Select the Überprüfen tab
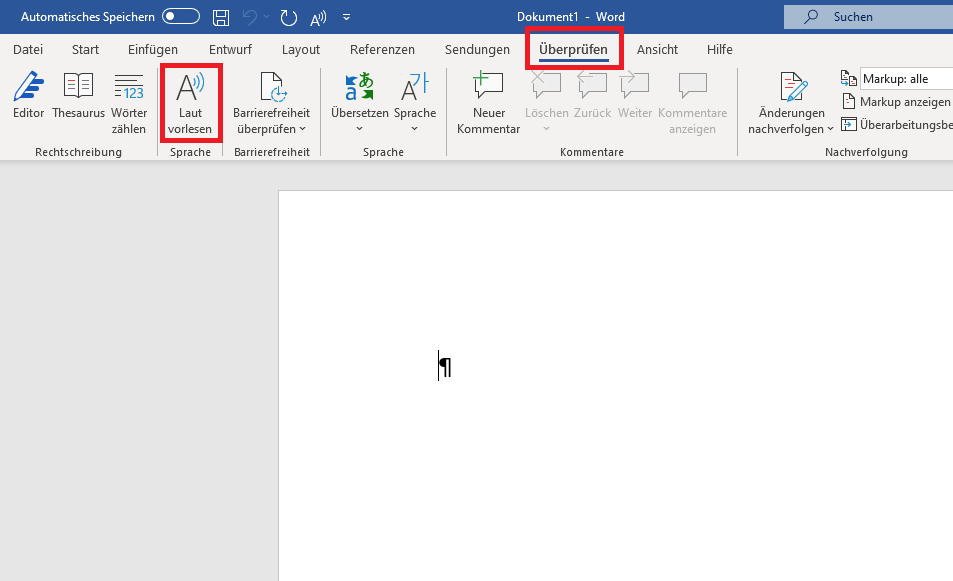Viewport: 953px width, 581px height. tap(573, 49)
